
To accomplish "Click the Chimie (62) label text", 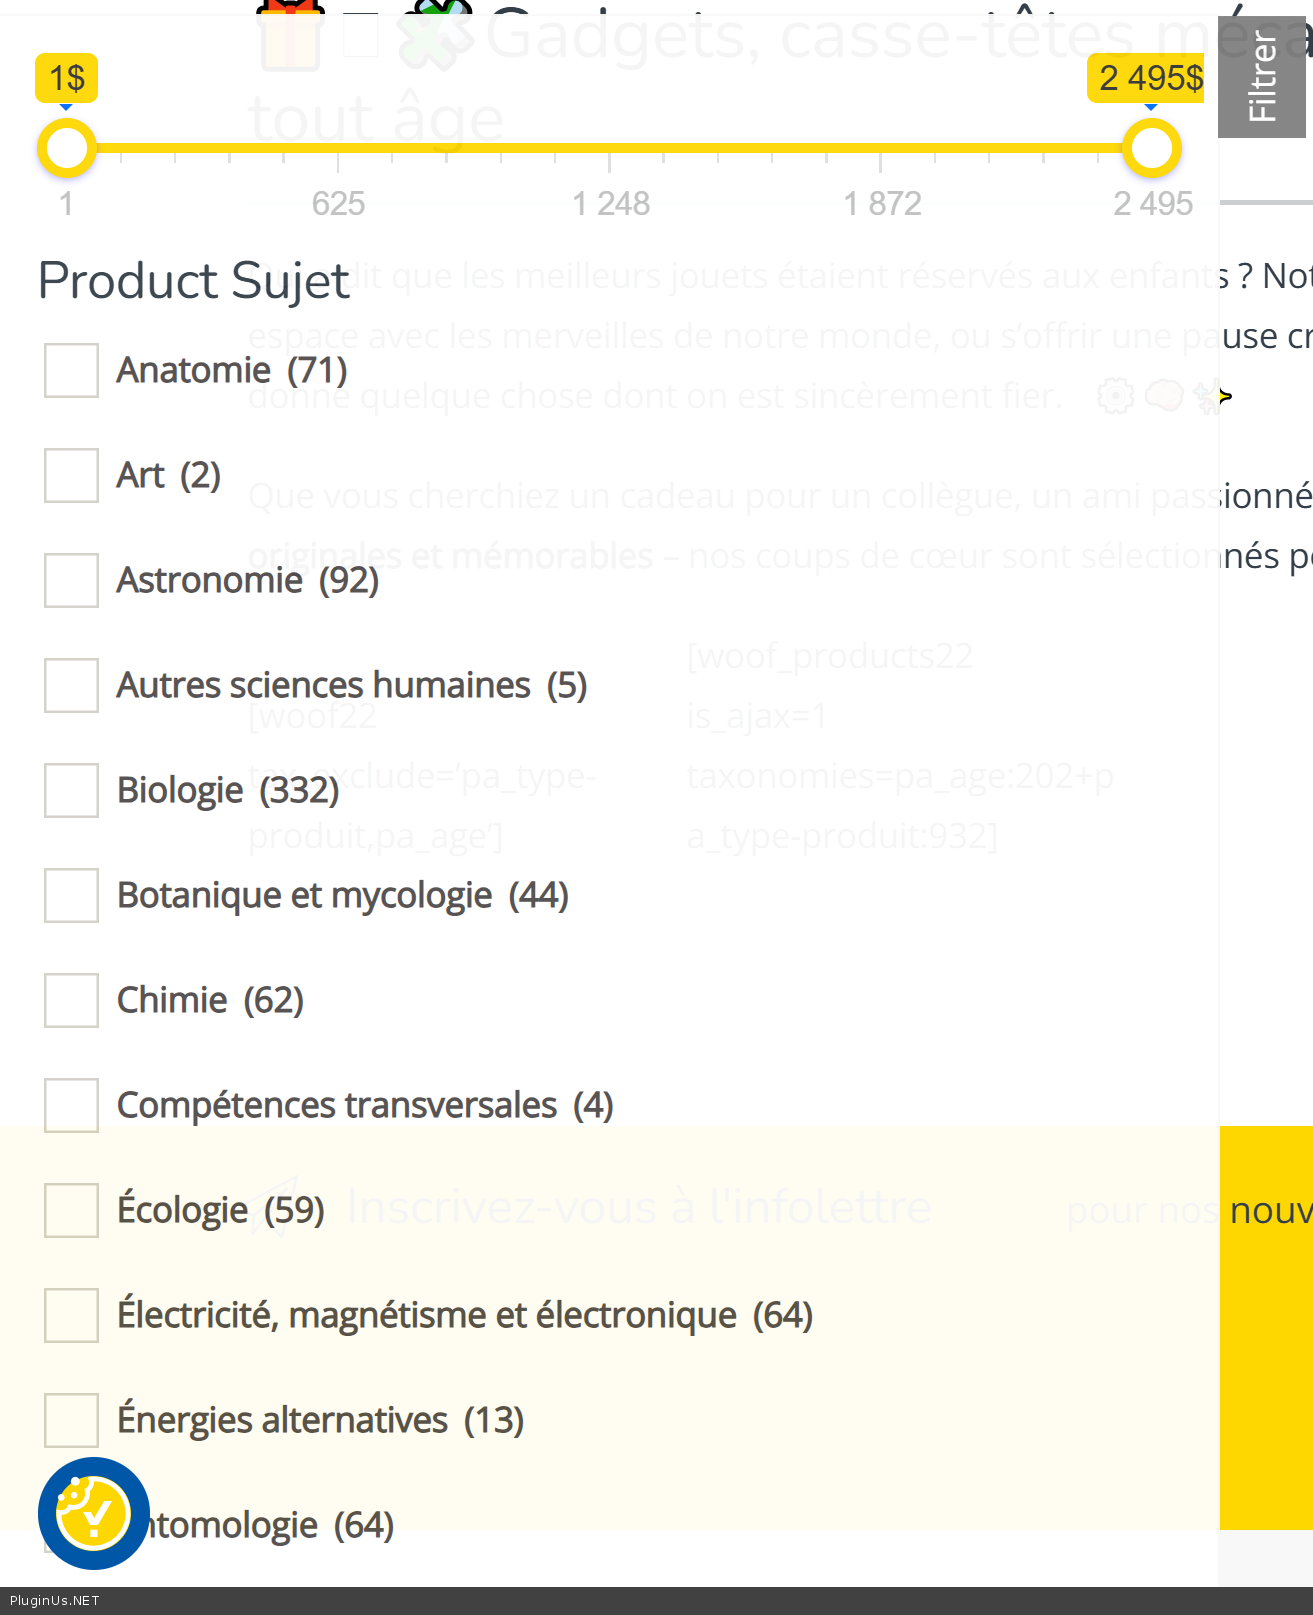I will tap(210, 1000).
